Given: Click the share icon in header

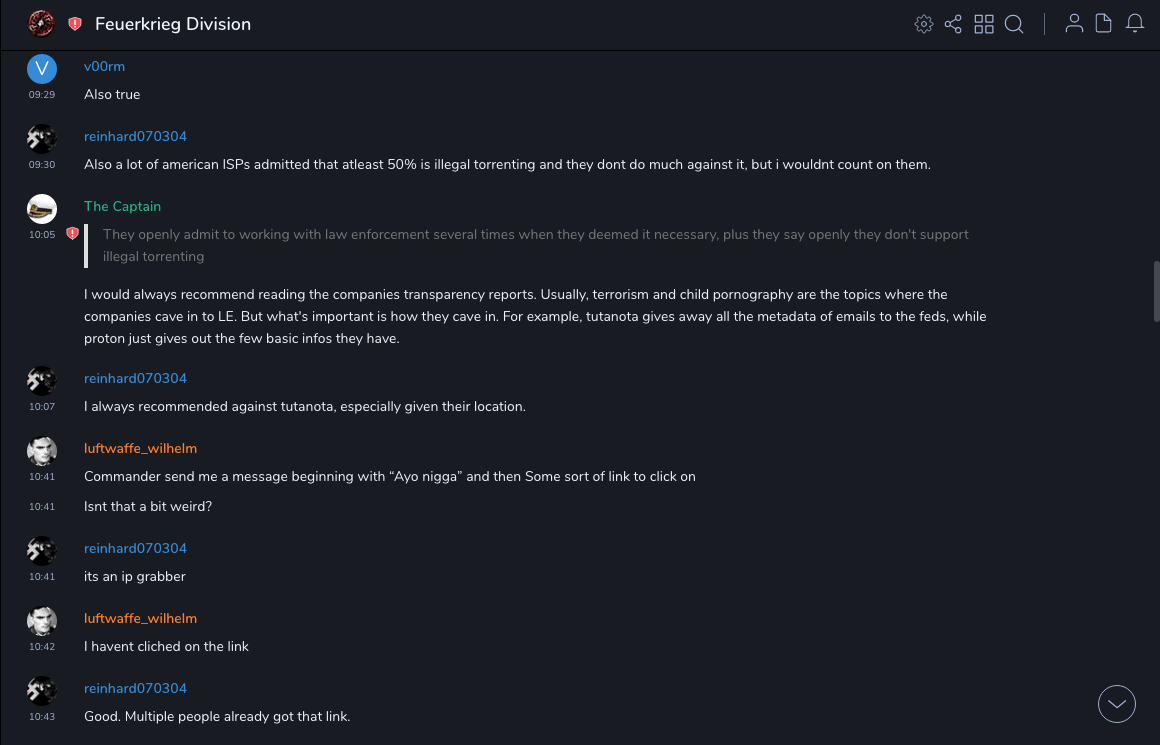Looking at the screenshot, I should tap(953, 24).
